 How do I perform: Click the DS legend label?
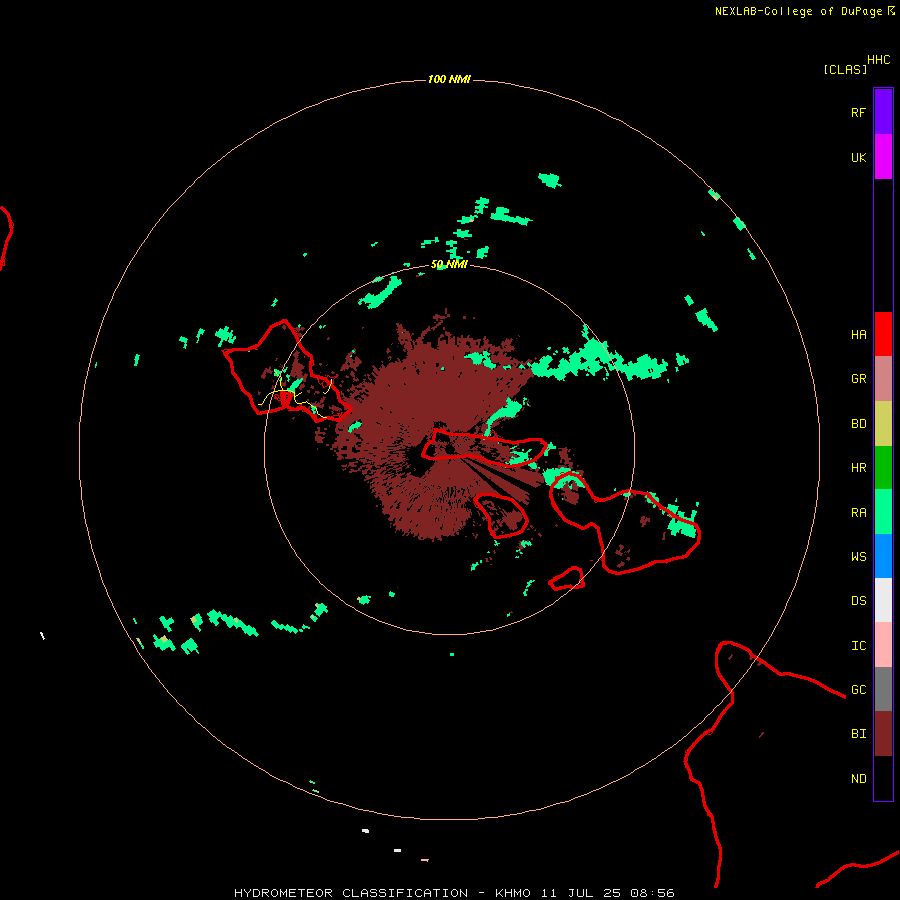[x=858, y=601]
